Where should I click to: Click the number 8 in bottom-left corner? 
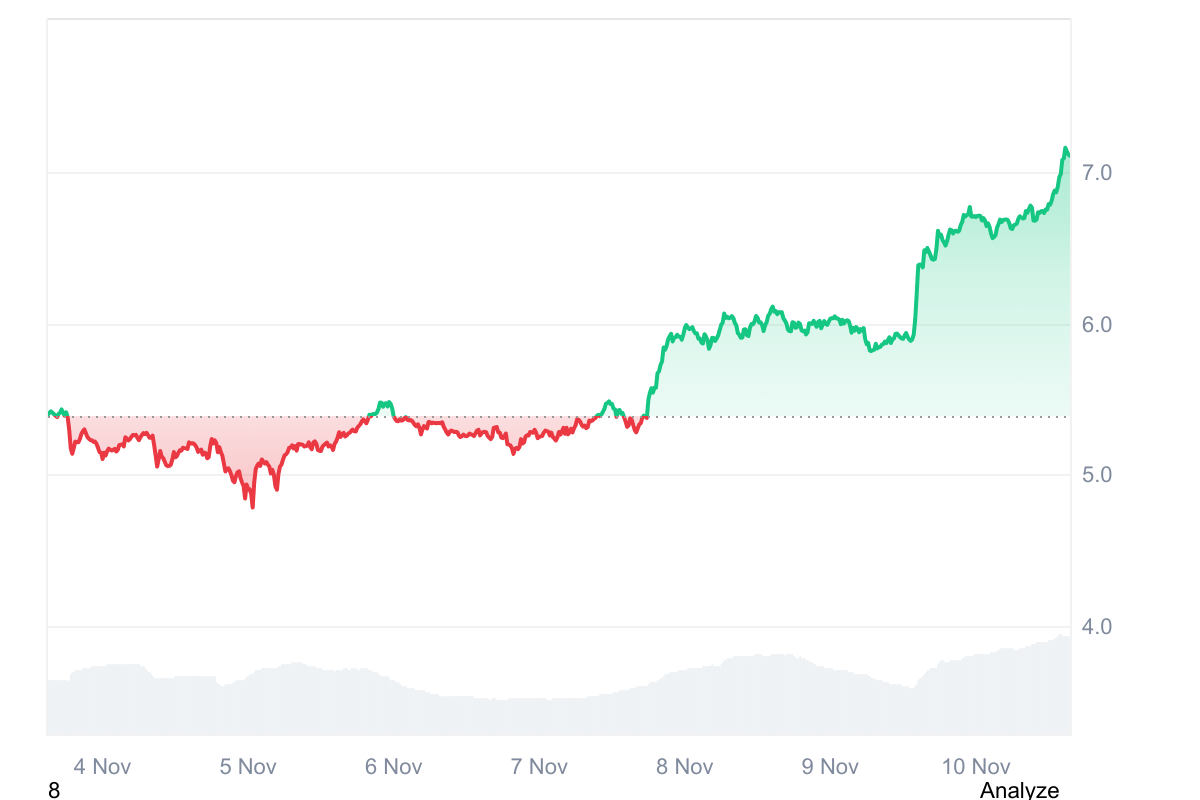[x=54, y=790]
